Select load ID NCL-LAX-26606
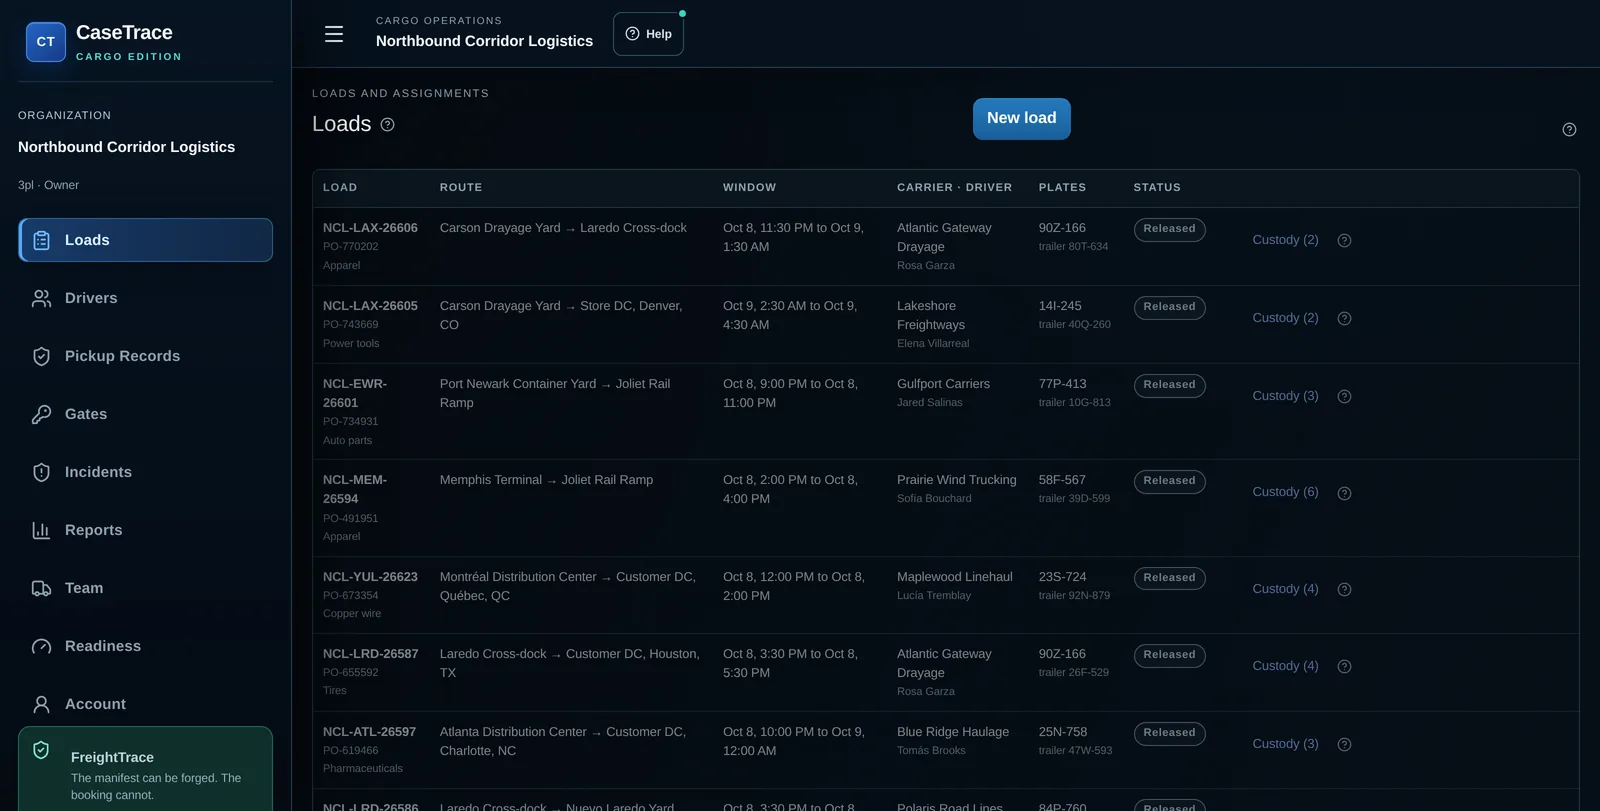The height and width of the screenshot is (811, 1600). [x=370, y=228]
